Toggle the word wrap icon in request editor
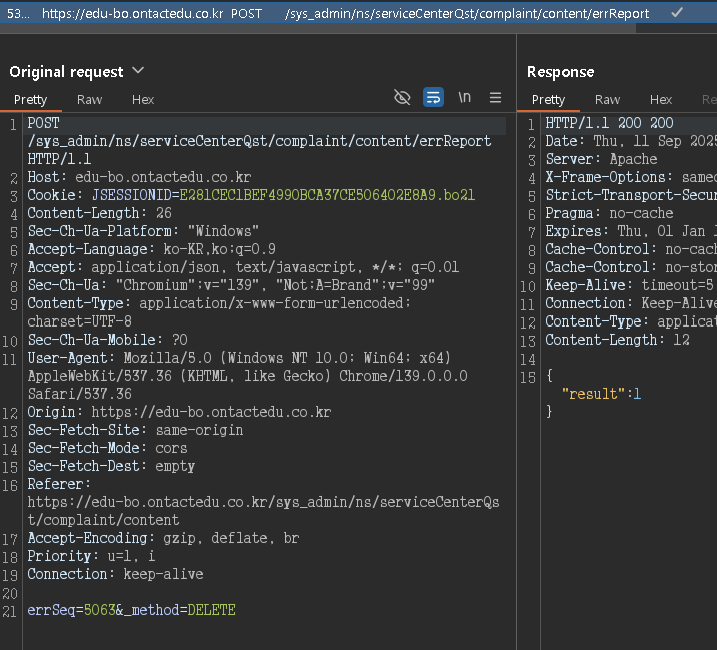The image size is (717, 650). (433, 97)
